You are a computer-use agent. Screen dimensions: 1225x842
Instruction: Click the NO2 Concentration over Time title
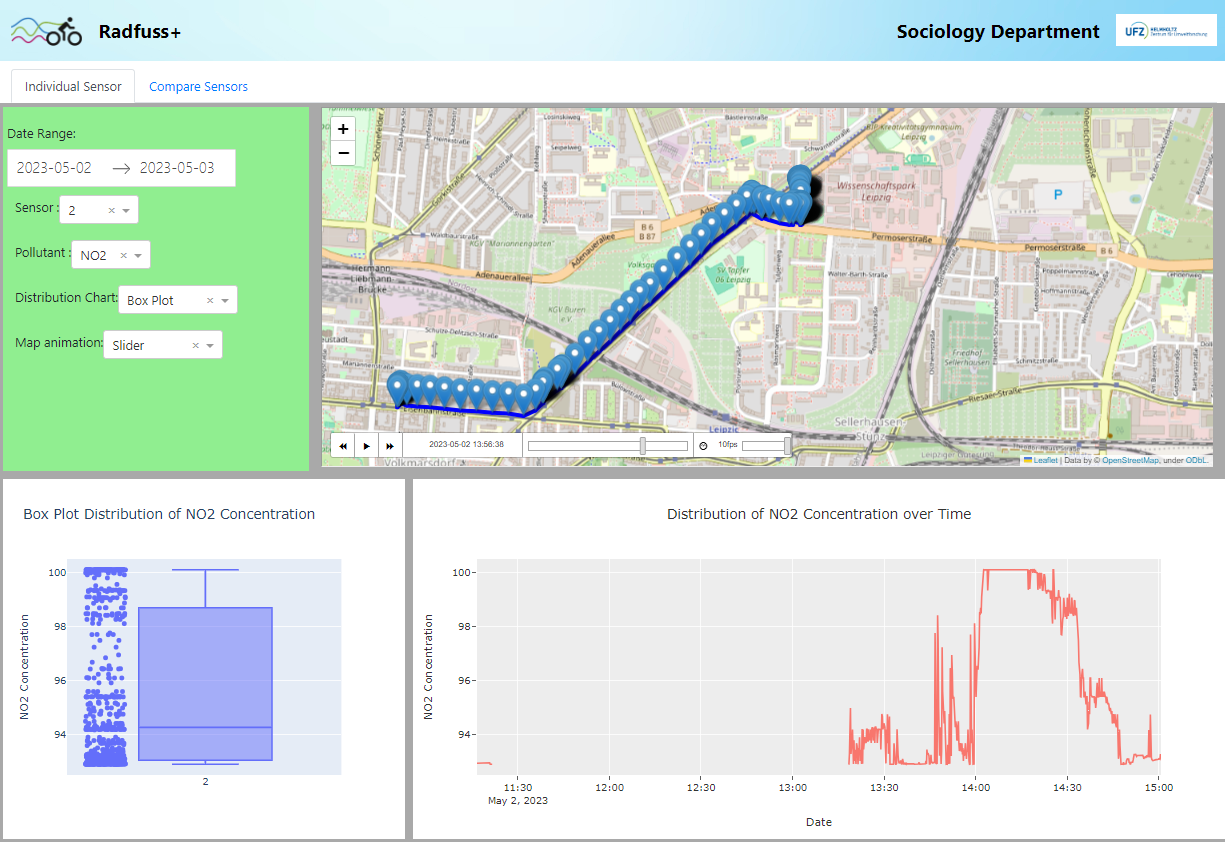tap(819, 514)
